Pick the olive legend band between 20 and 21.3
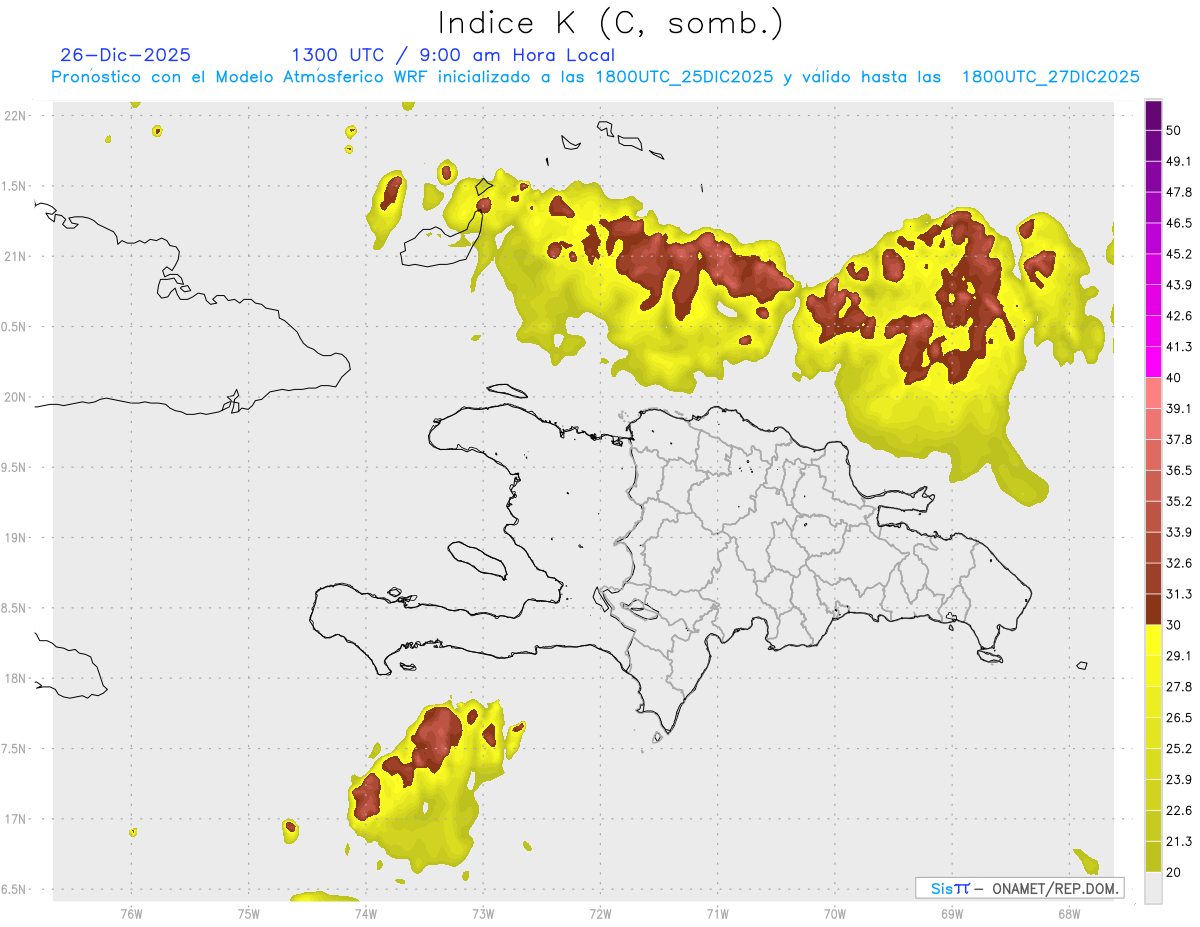Viewport: 1200px width, 927px height. (x=1153, y=857)
